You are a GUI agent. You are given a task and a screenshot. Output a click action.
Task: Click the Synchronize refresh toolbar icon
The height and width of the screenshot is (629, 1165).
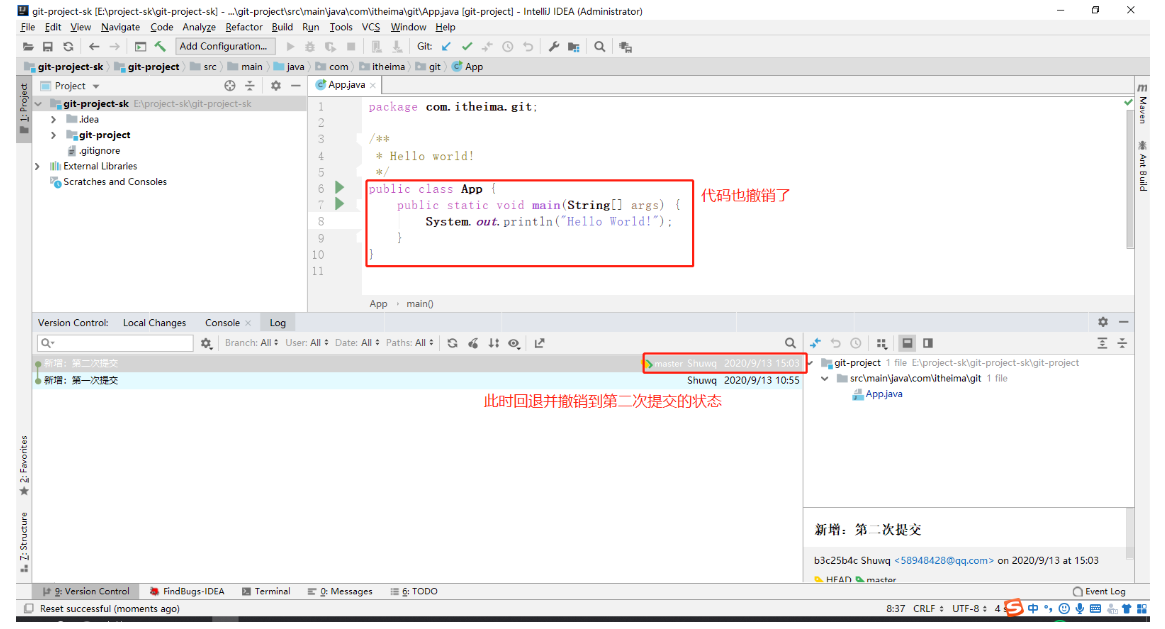(68, 47)
